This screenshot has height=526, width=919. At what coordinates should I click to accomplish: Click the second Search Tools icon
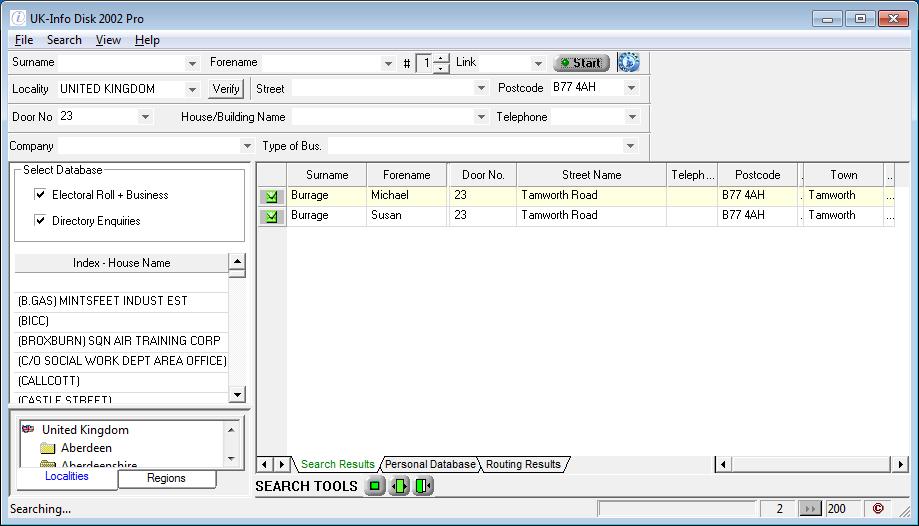(399, 487)
